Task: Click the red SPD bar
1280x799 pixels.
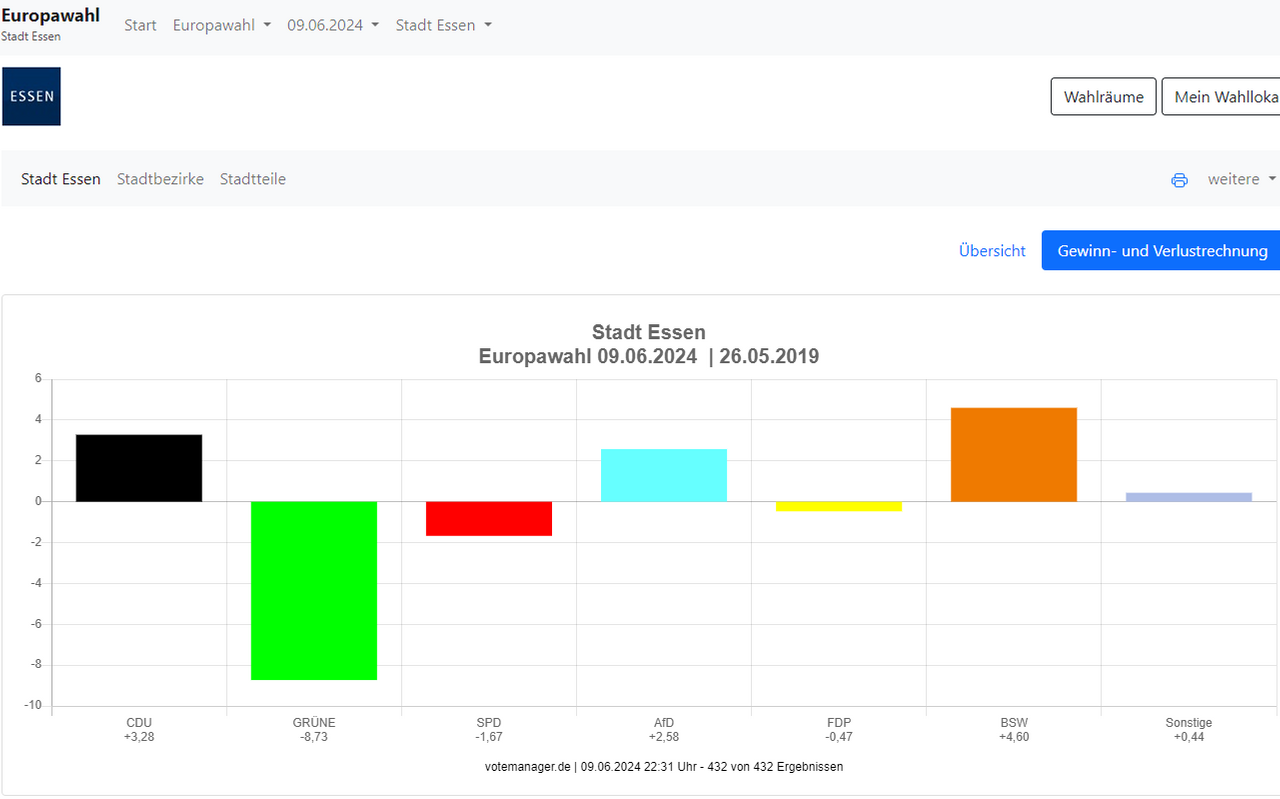Action: pos(489,518)
